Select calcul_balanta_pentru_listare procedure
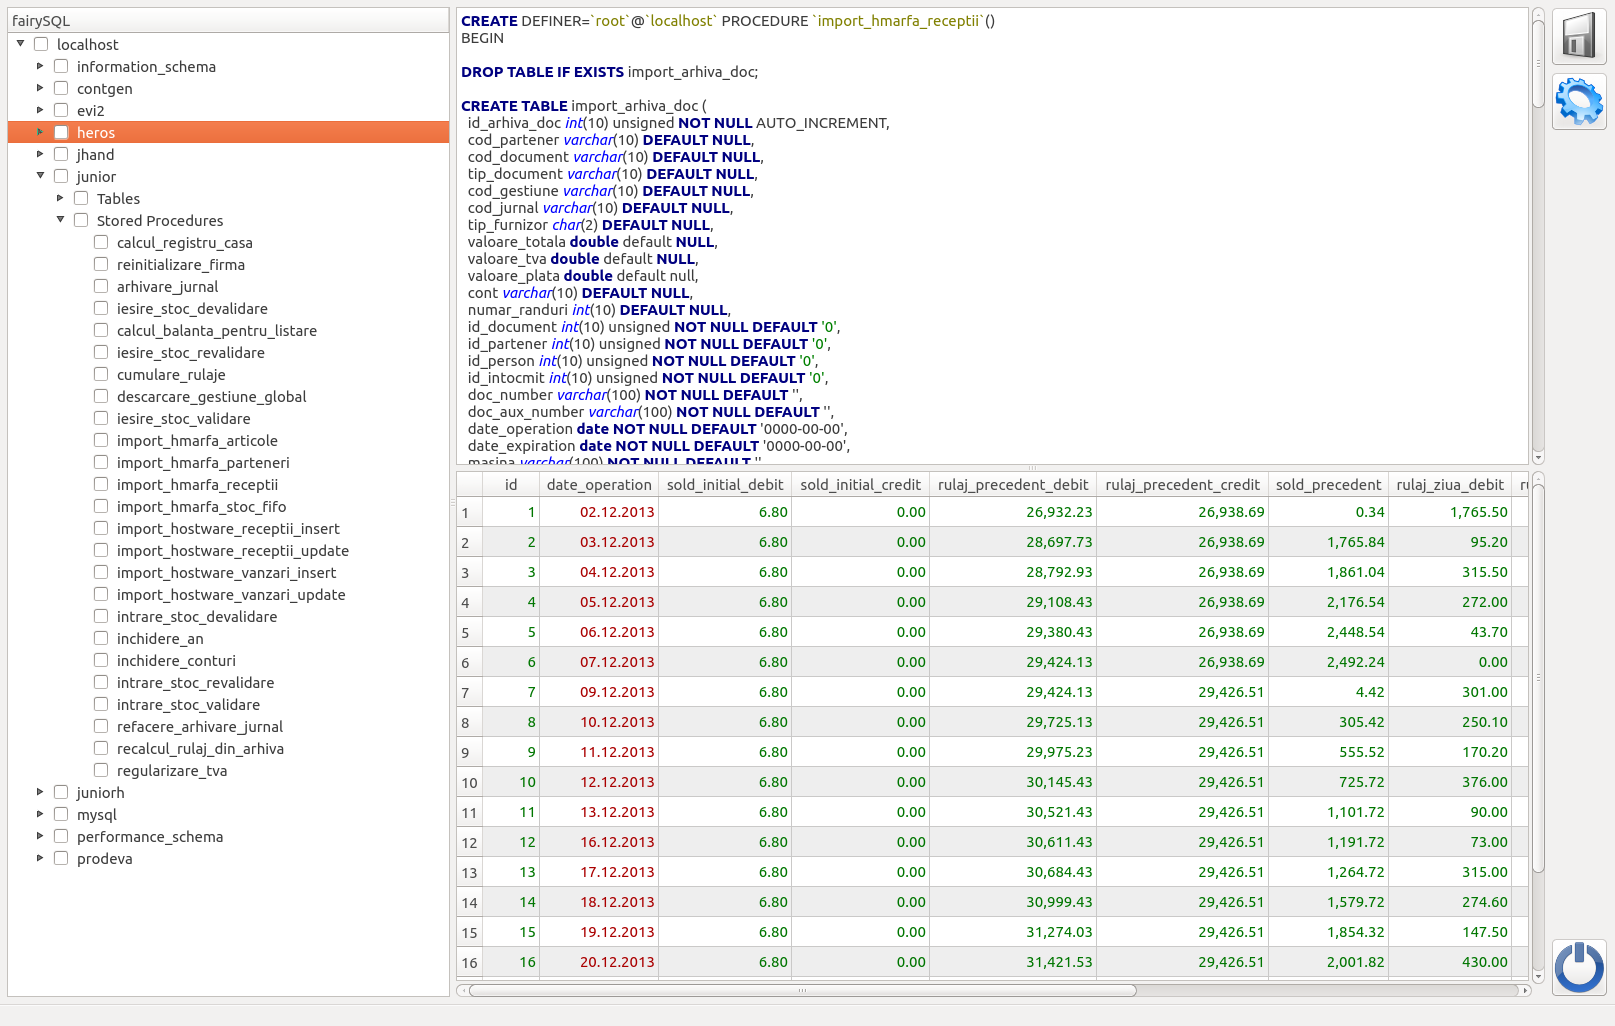 [217, 331]
